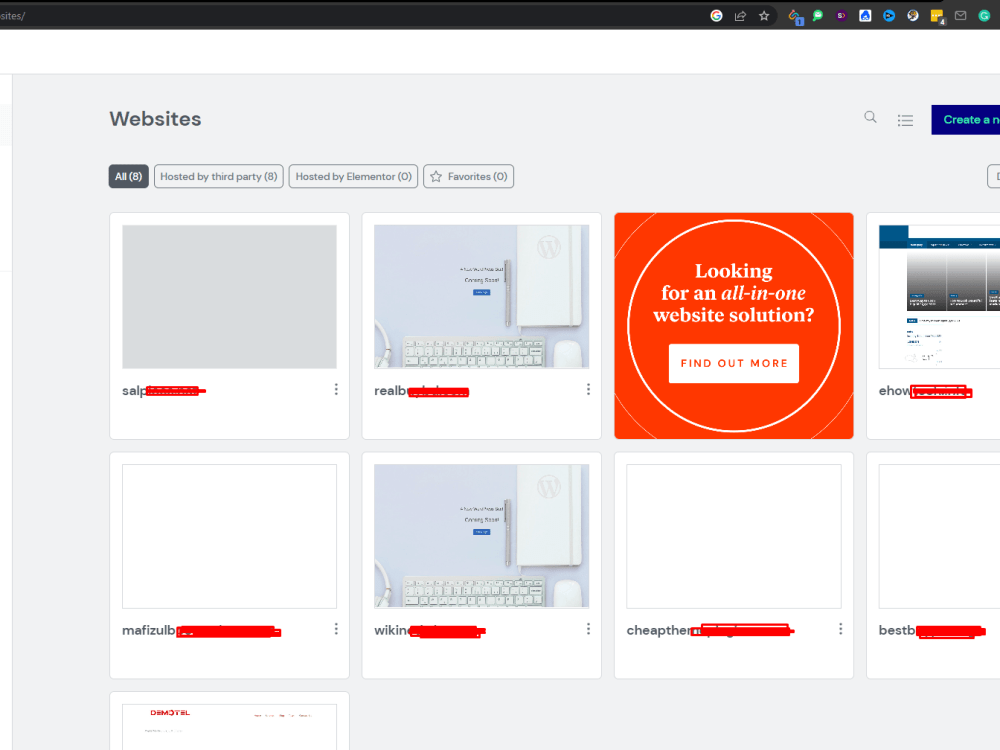This screenshot has width=1000, height=750.
Task: Open the kebab menu on the realb website card
Action: coord(588,389)
